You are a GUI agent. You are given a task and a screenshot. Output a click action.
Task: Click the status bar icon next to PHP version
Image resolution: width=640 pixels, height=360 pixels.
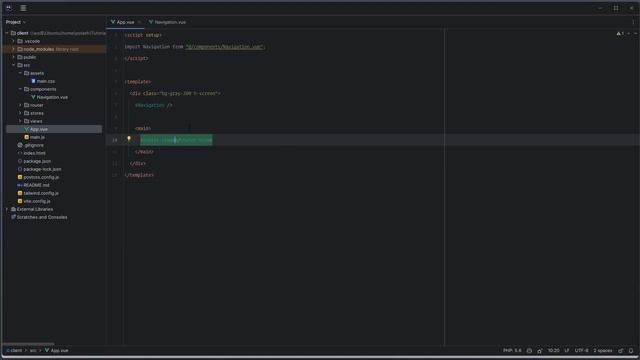(529, 351)
